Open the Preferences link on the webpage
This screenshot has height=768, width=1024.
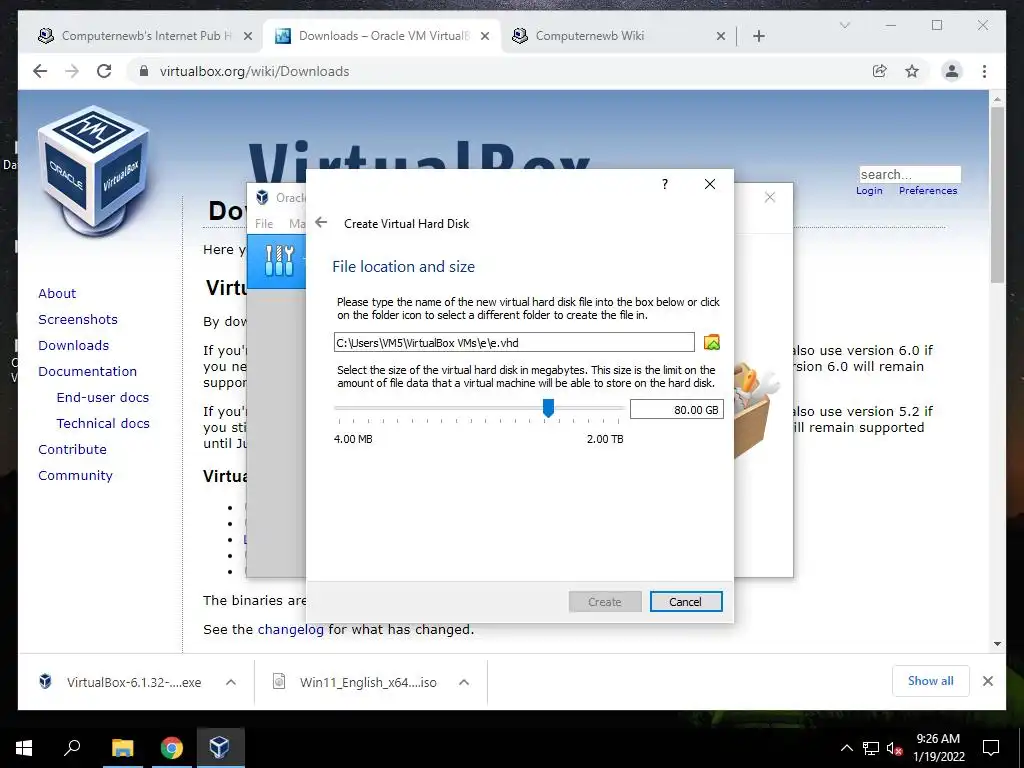(x=927, y=190)
